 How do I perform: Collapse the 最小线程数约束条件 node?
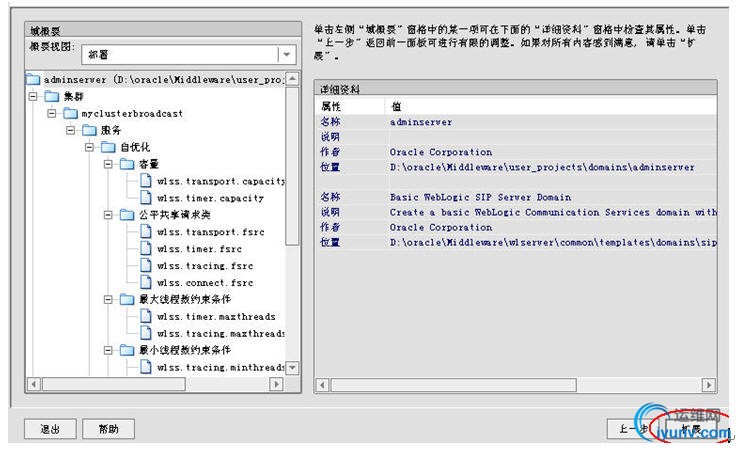pos(108,350)
